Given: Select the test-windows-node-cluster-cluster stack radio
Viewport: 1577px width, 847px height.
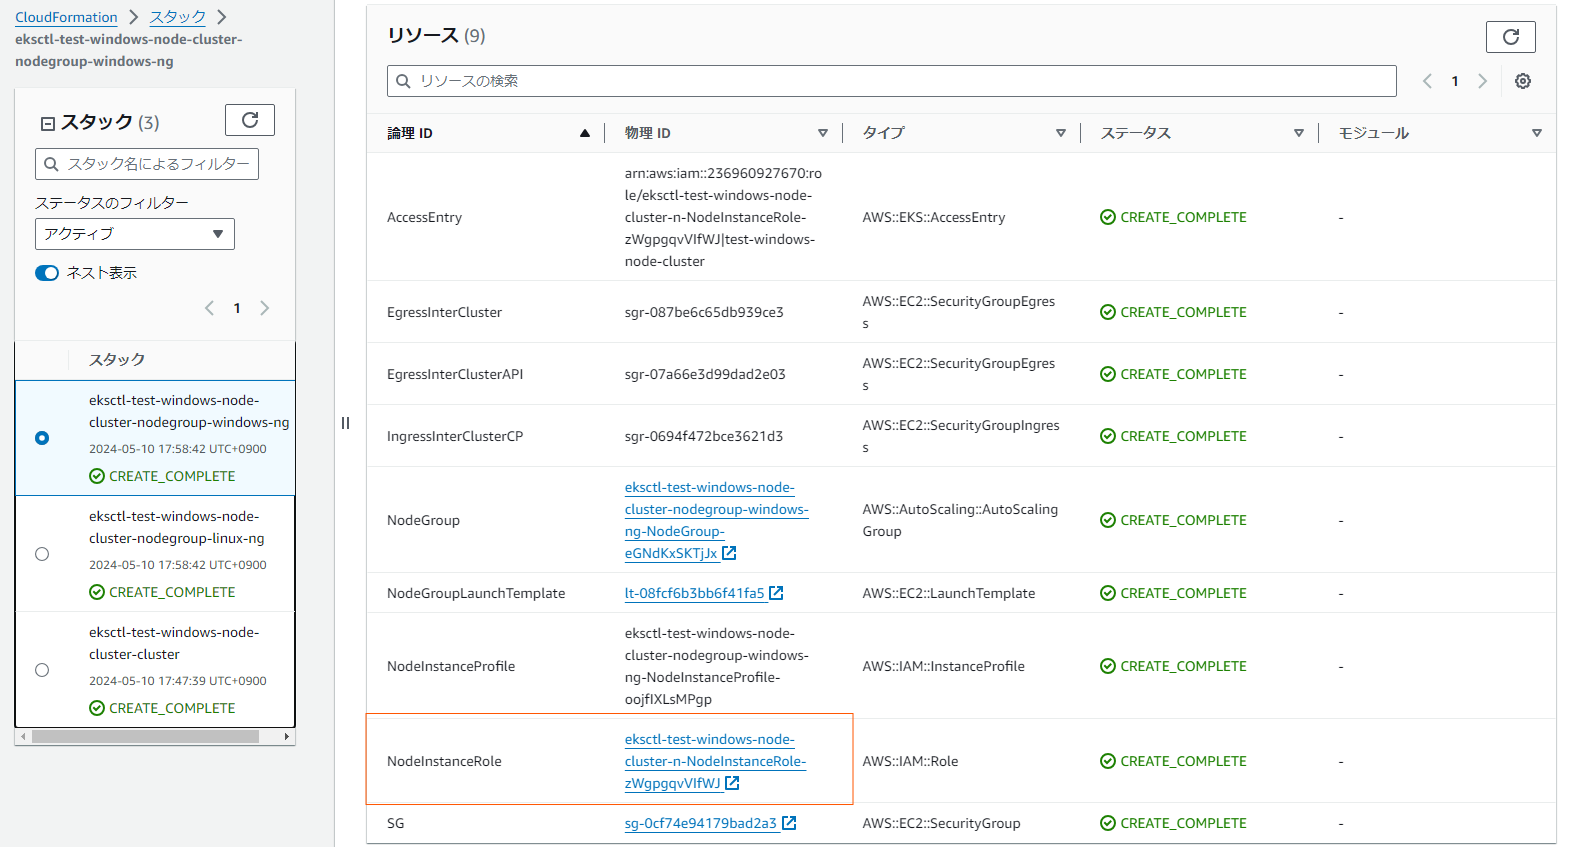Looking at the screenshot, I should coord(42,670).
